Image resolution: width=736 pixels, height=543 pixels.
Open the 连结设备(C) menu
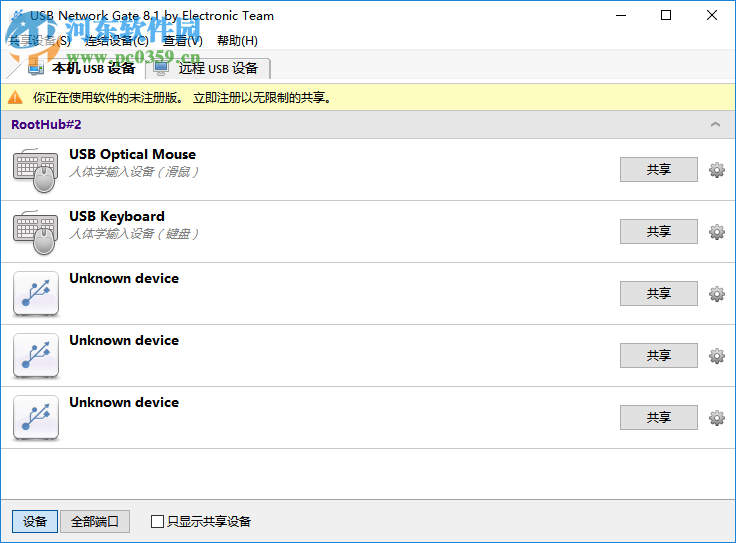point(116,41)
